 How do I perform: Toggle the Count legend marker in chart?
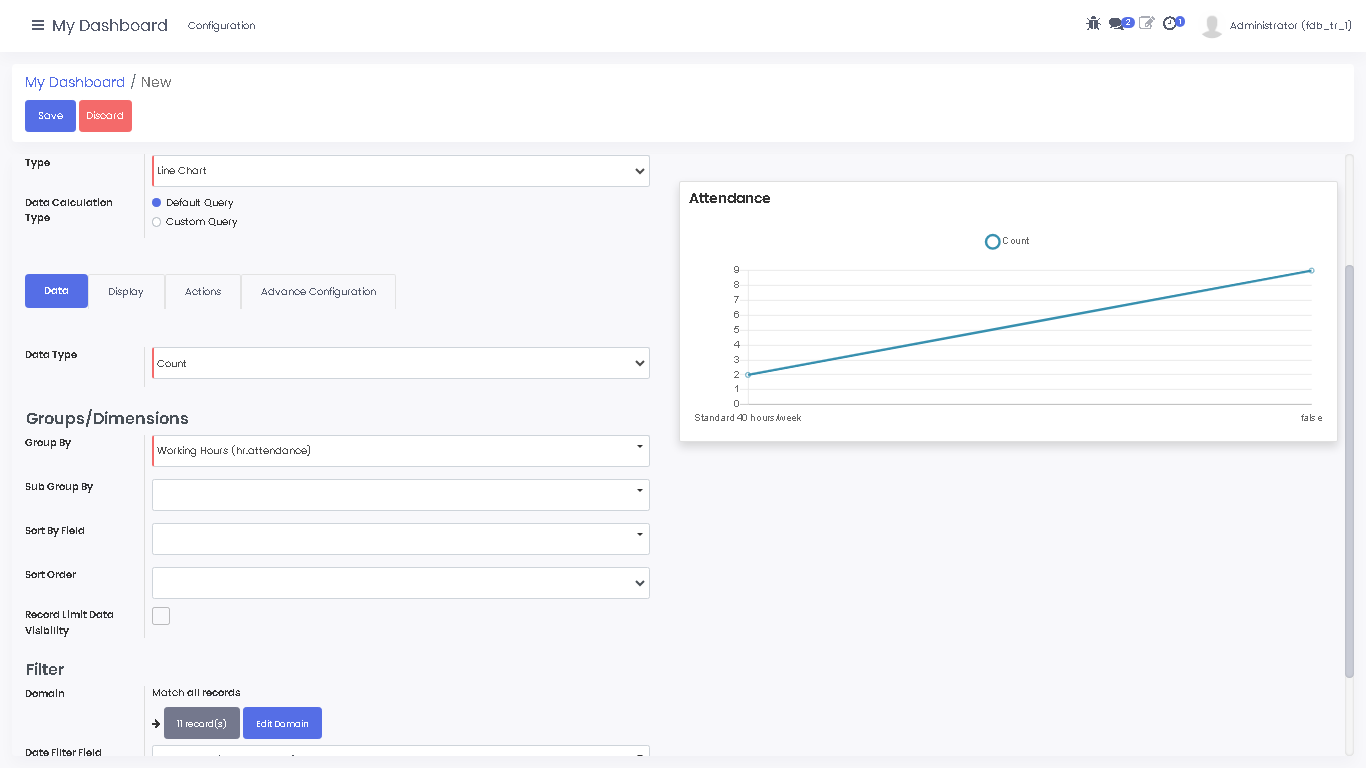(x=992, y=241)
